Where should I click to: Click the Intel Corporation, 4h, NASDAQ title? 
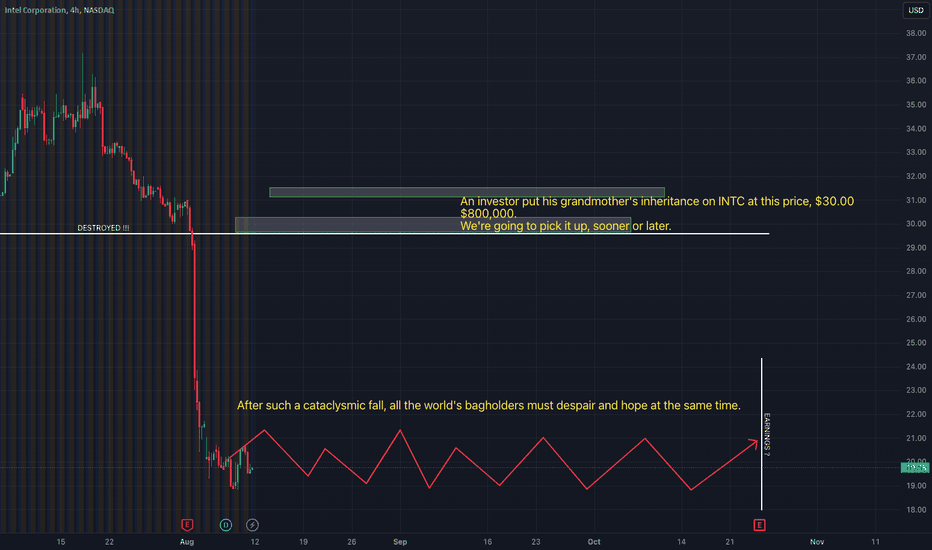click(59, 10)
